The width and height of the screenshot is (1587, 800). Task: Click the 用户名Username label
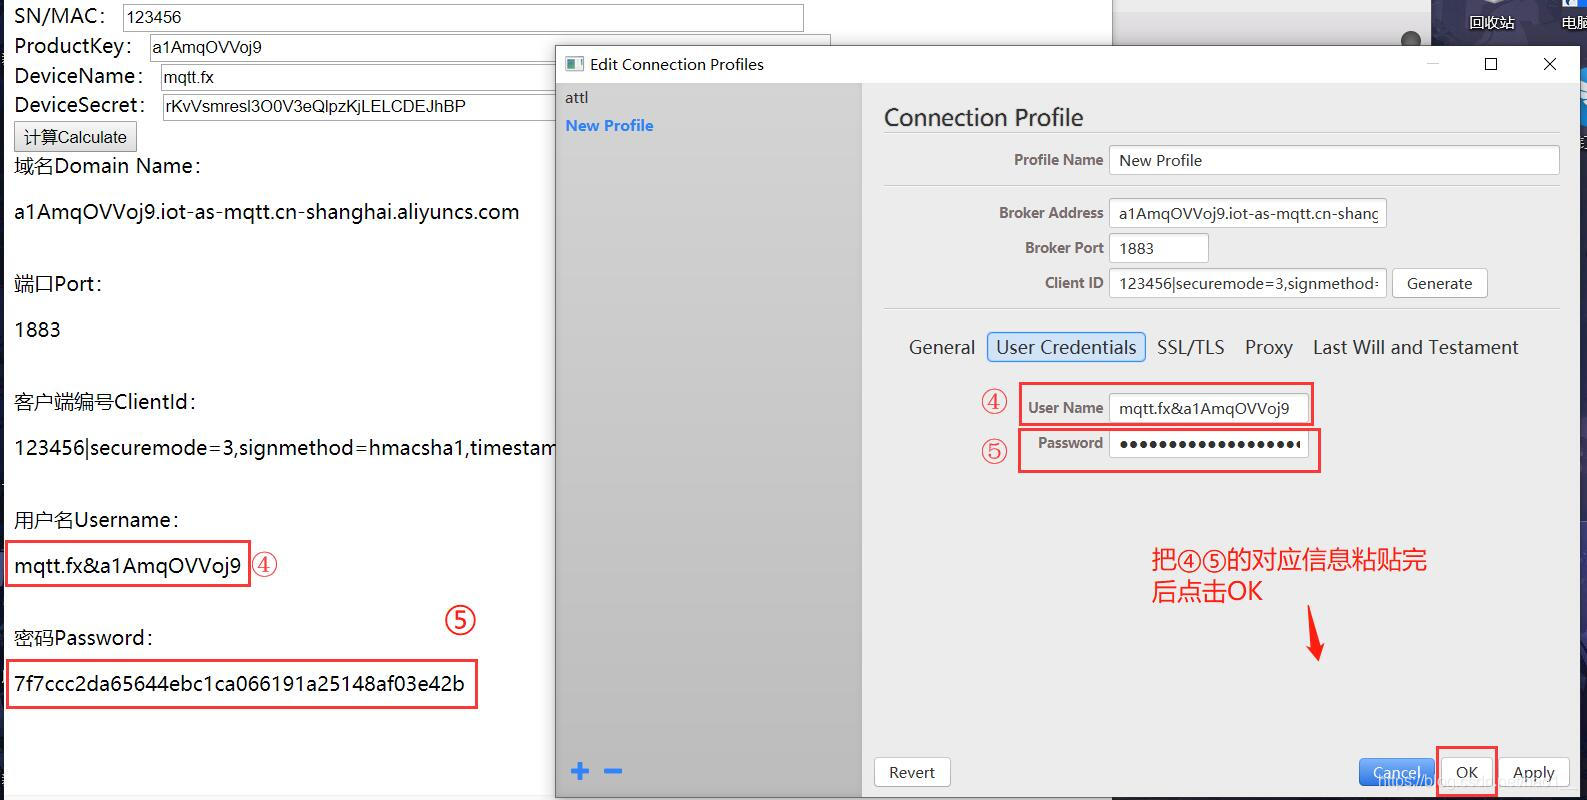96,520
